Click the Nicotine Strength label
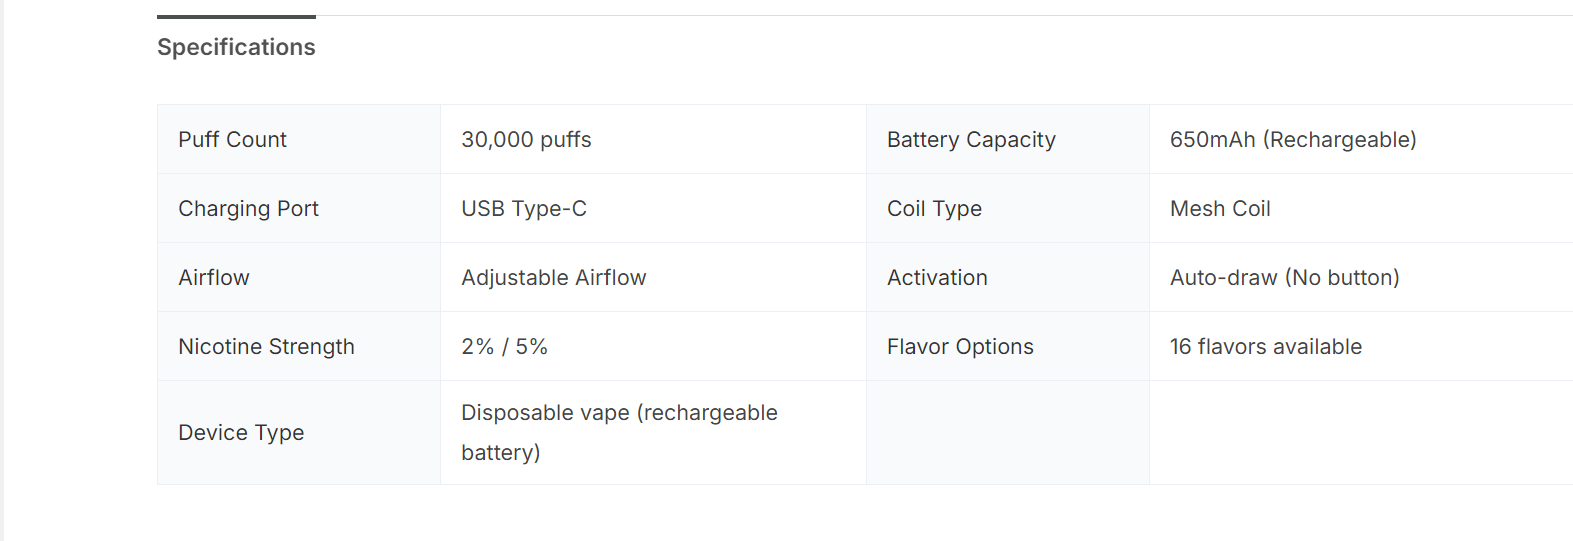 [x=266, y=347]
